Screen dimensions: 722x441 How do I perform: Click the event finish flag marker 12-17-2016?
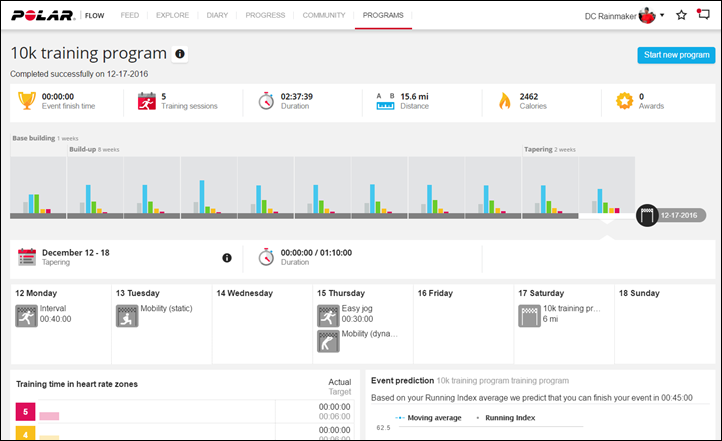coord(647,215)
